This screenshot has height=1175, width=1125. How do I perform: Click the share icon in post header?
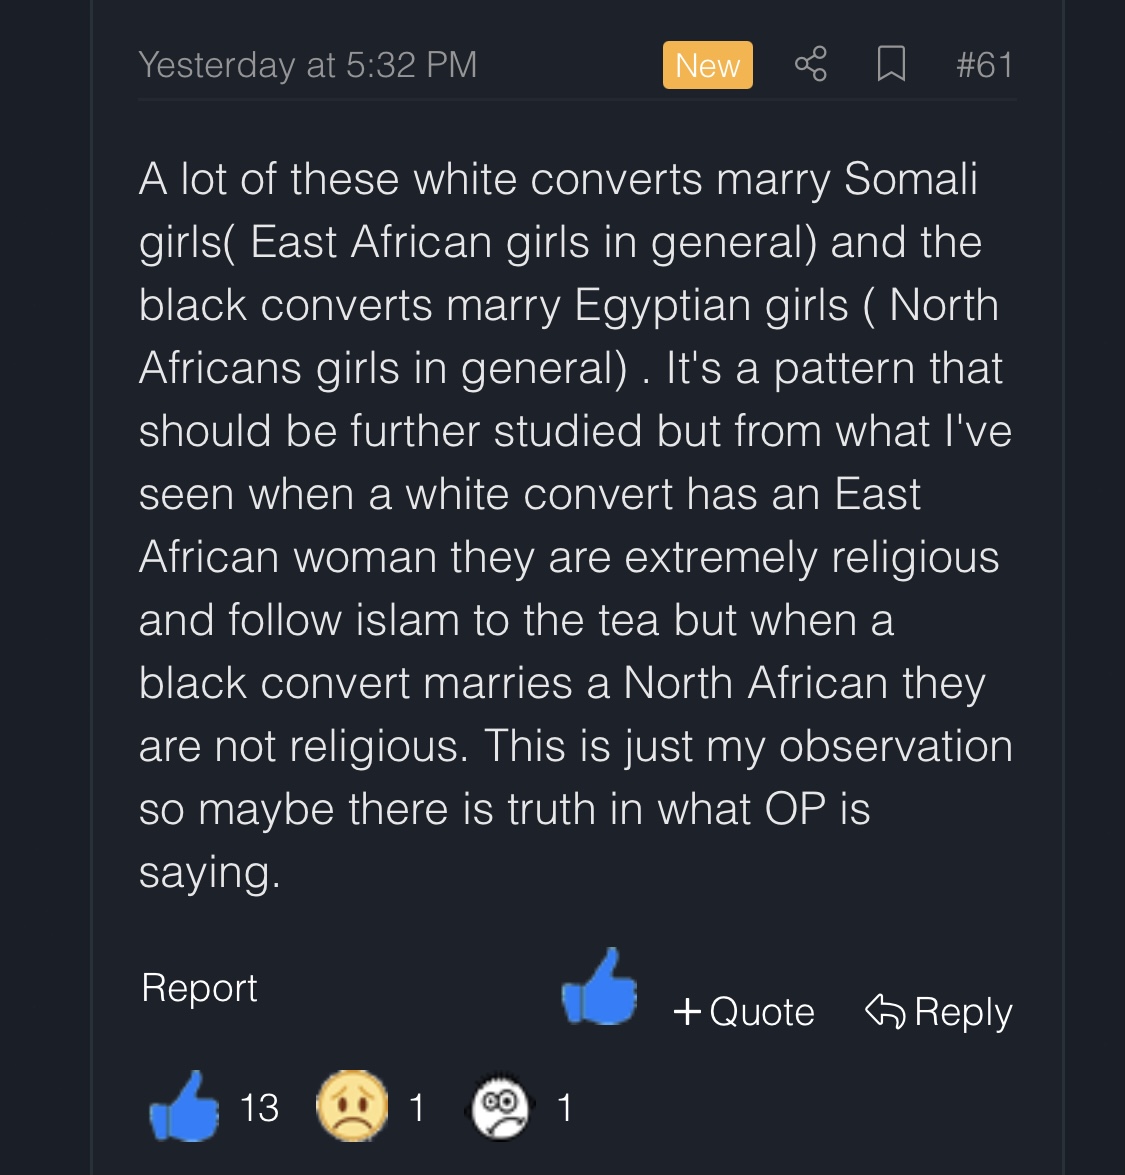(x=810, y=65)
